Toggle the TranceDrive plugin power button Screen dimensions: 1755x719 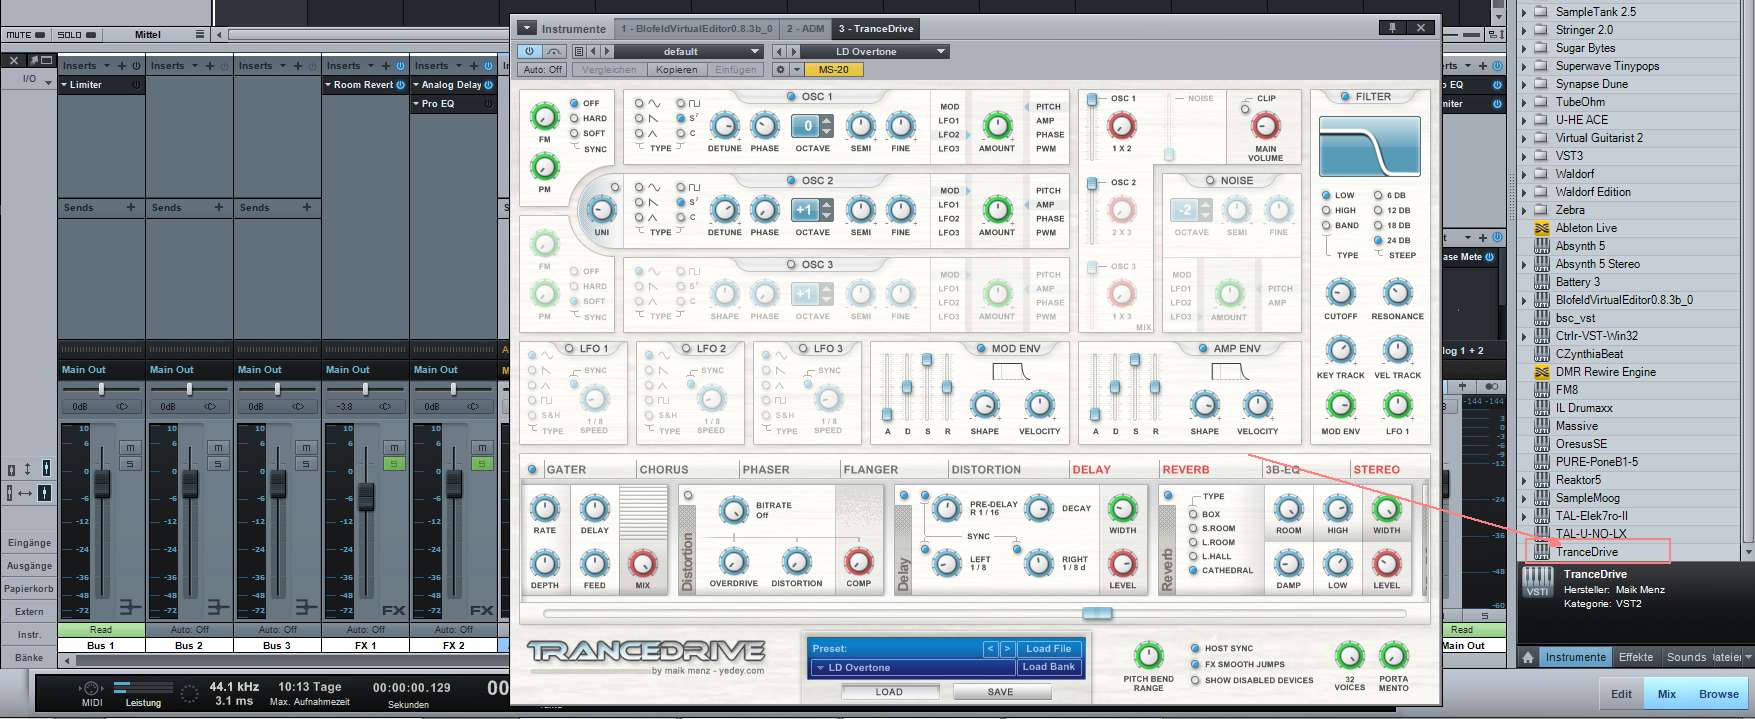[530, 51]
